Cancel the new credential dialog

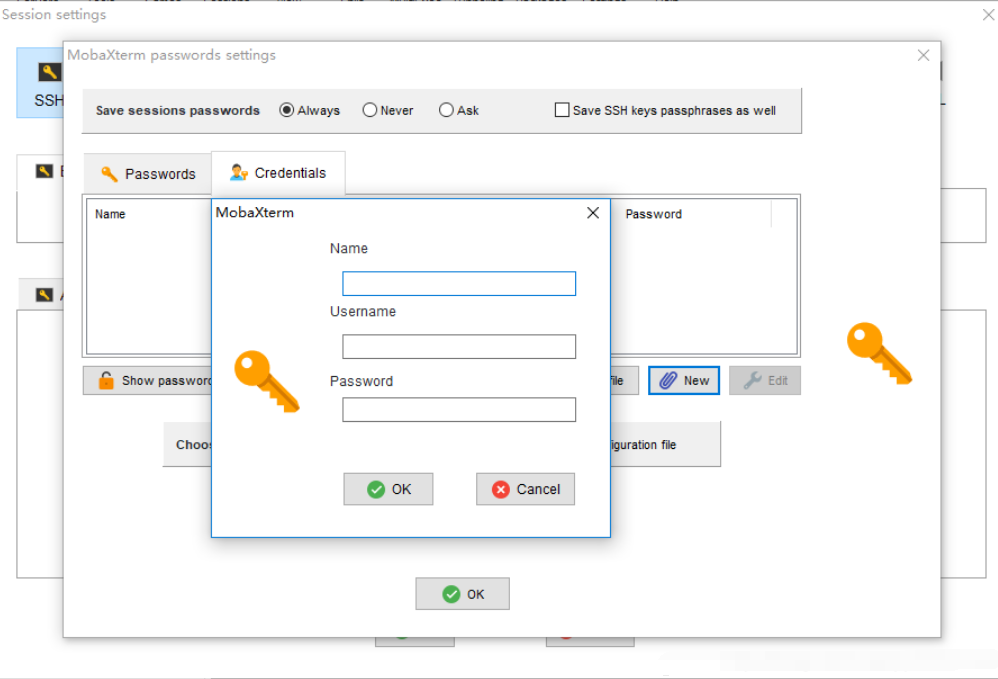click(525, 489)
